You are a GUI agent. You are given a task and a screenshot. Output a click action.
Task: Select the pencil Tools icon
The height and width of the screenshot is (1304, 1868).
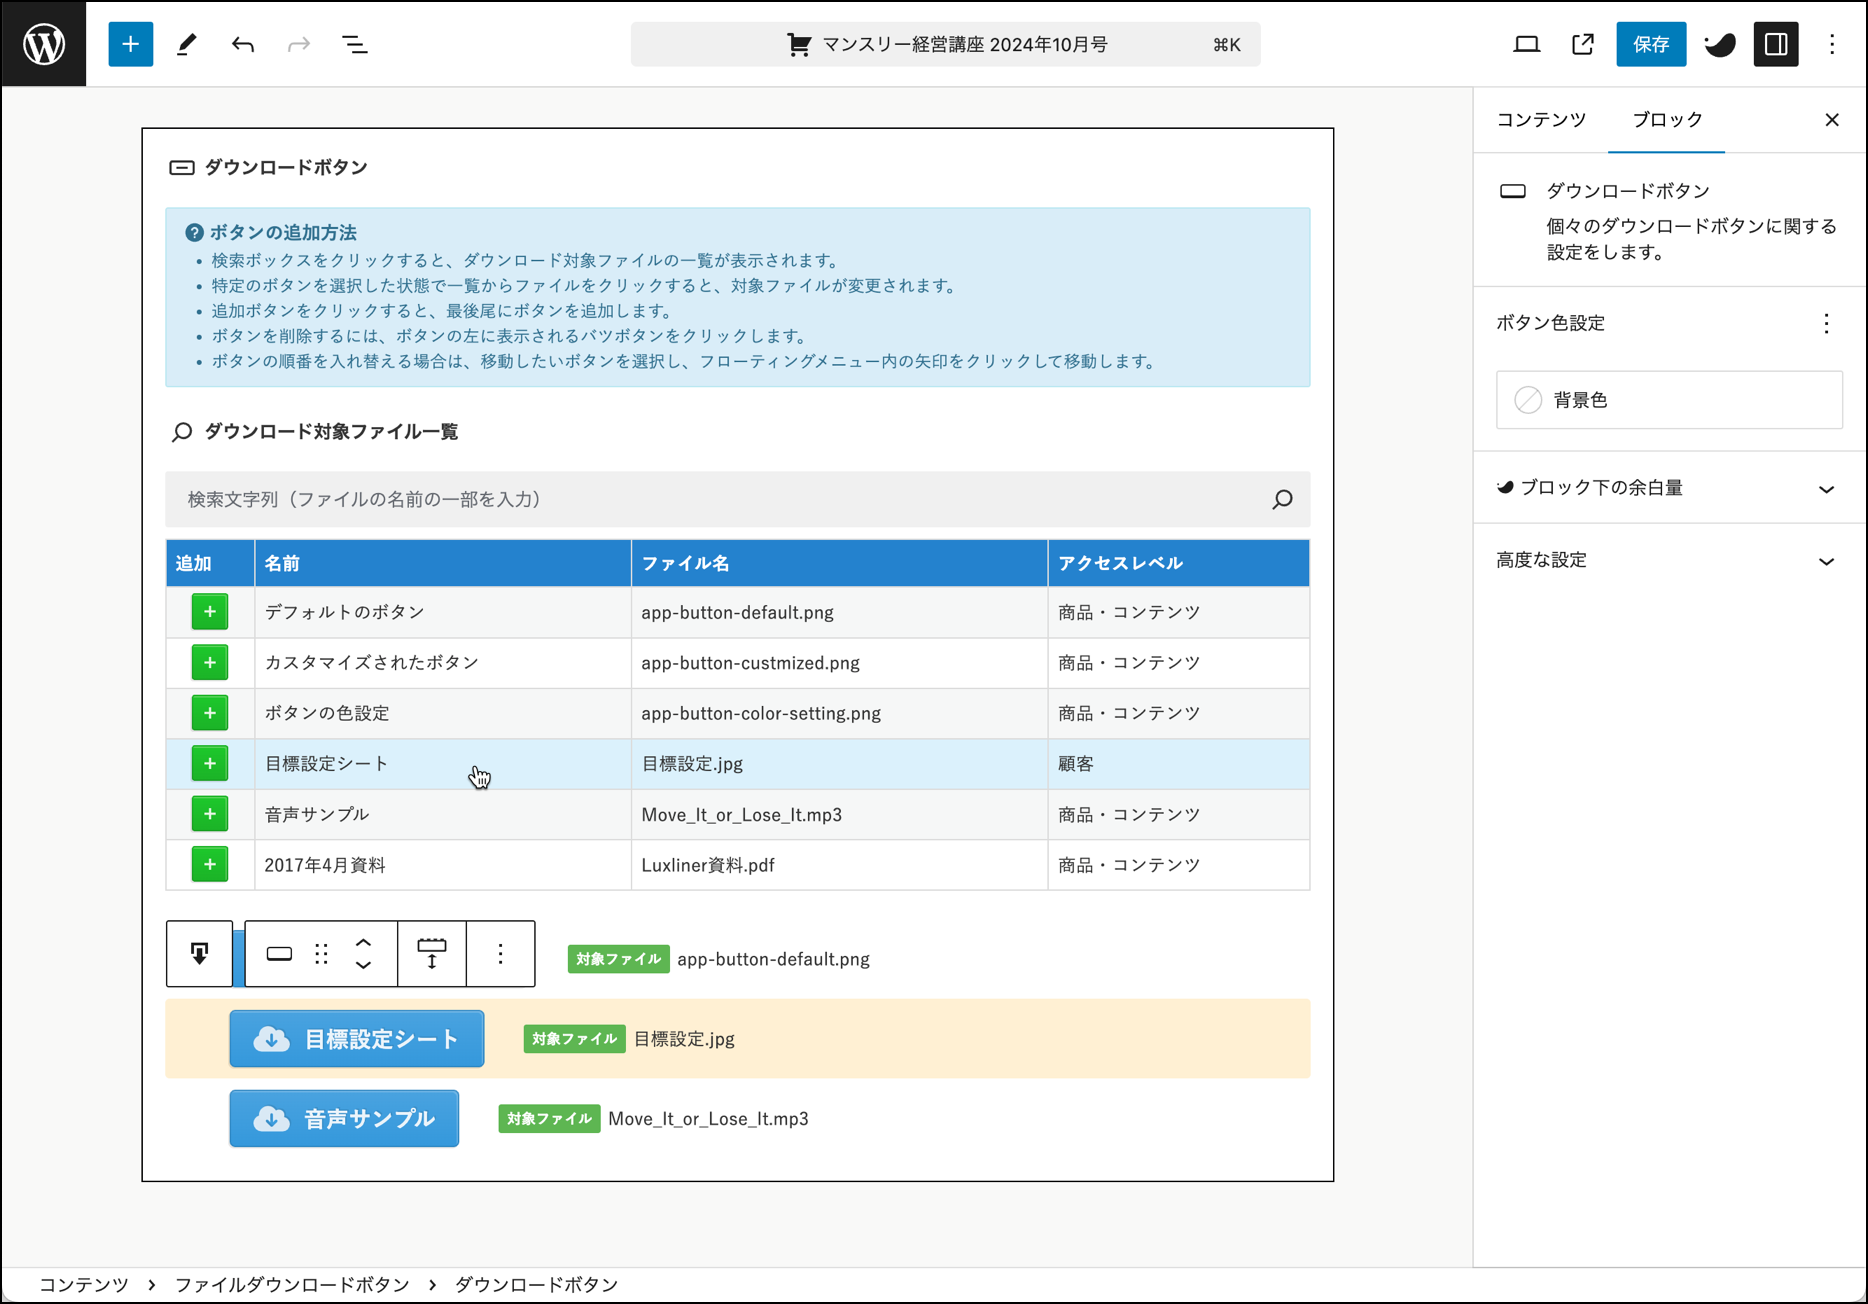click(x=187, y=44)
